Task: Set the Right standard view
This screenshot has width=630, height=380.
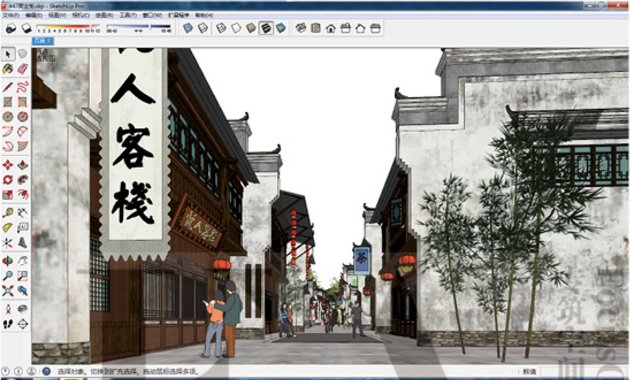Action: (346, 28)
